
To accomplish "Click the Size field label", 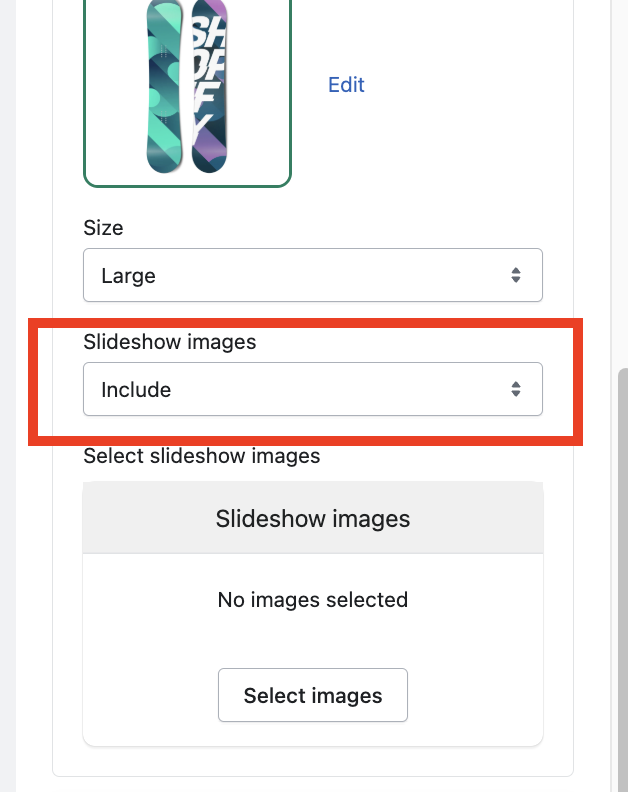I will pyautogui.click(x=103, y=228).
